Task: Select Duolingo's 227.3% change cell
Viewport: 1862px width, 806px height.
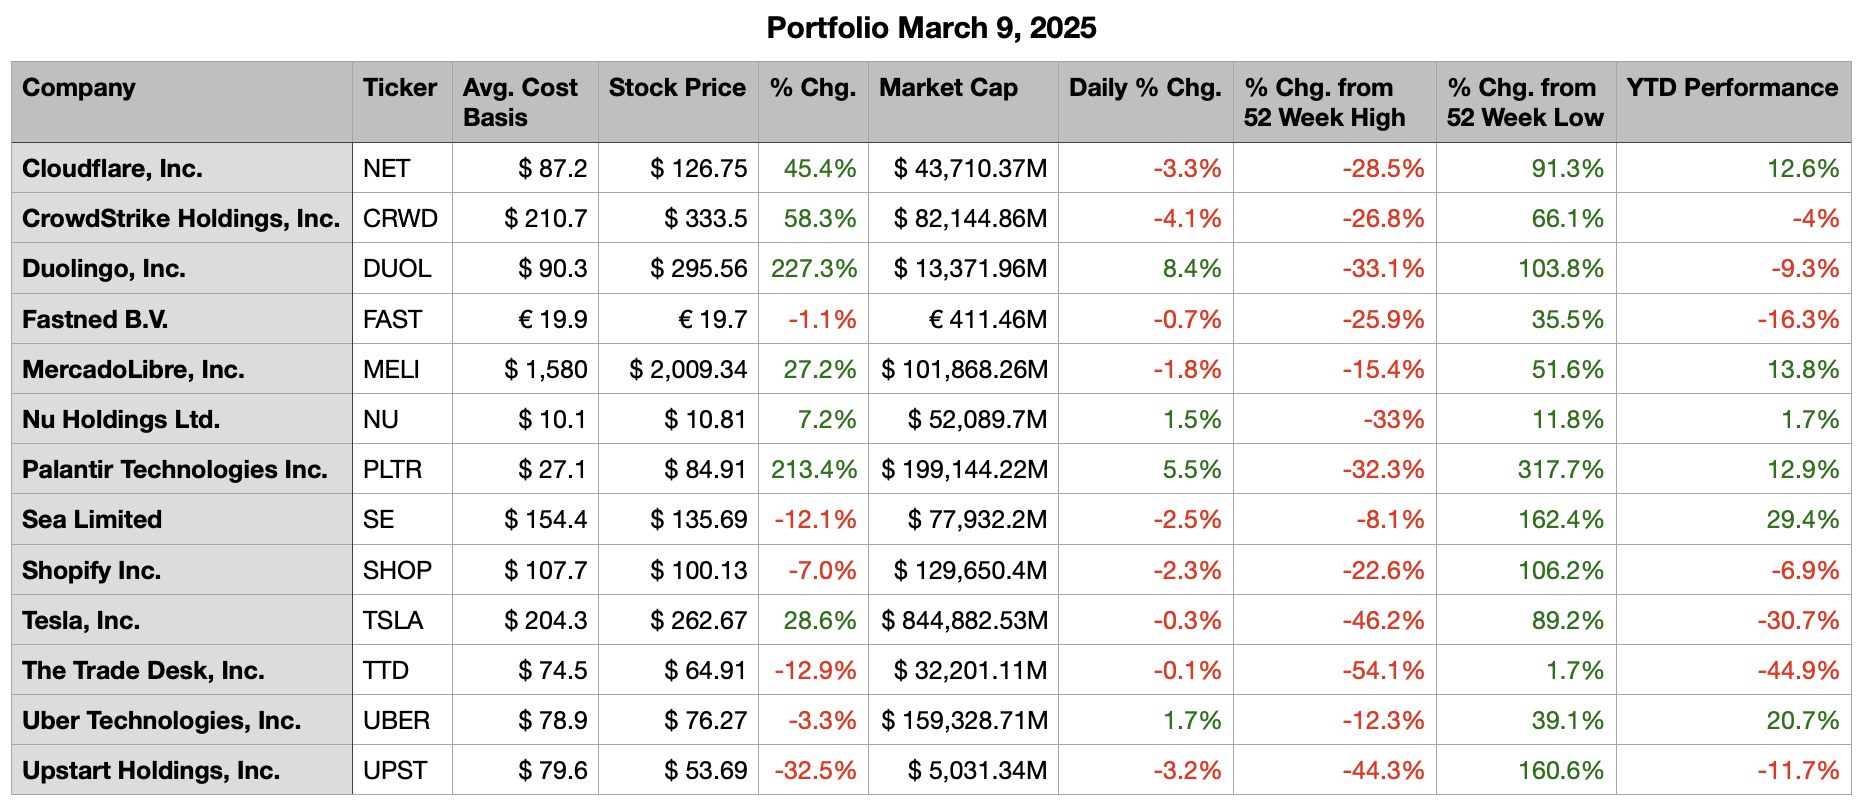Action: [813, 269]
